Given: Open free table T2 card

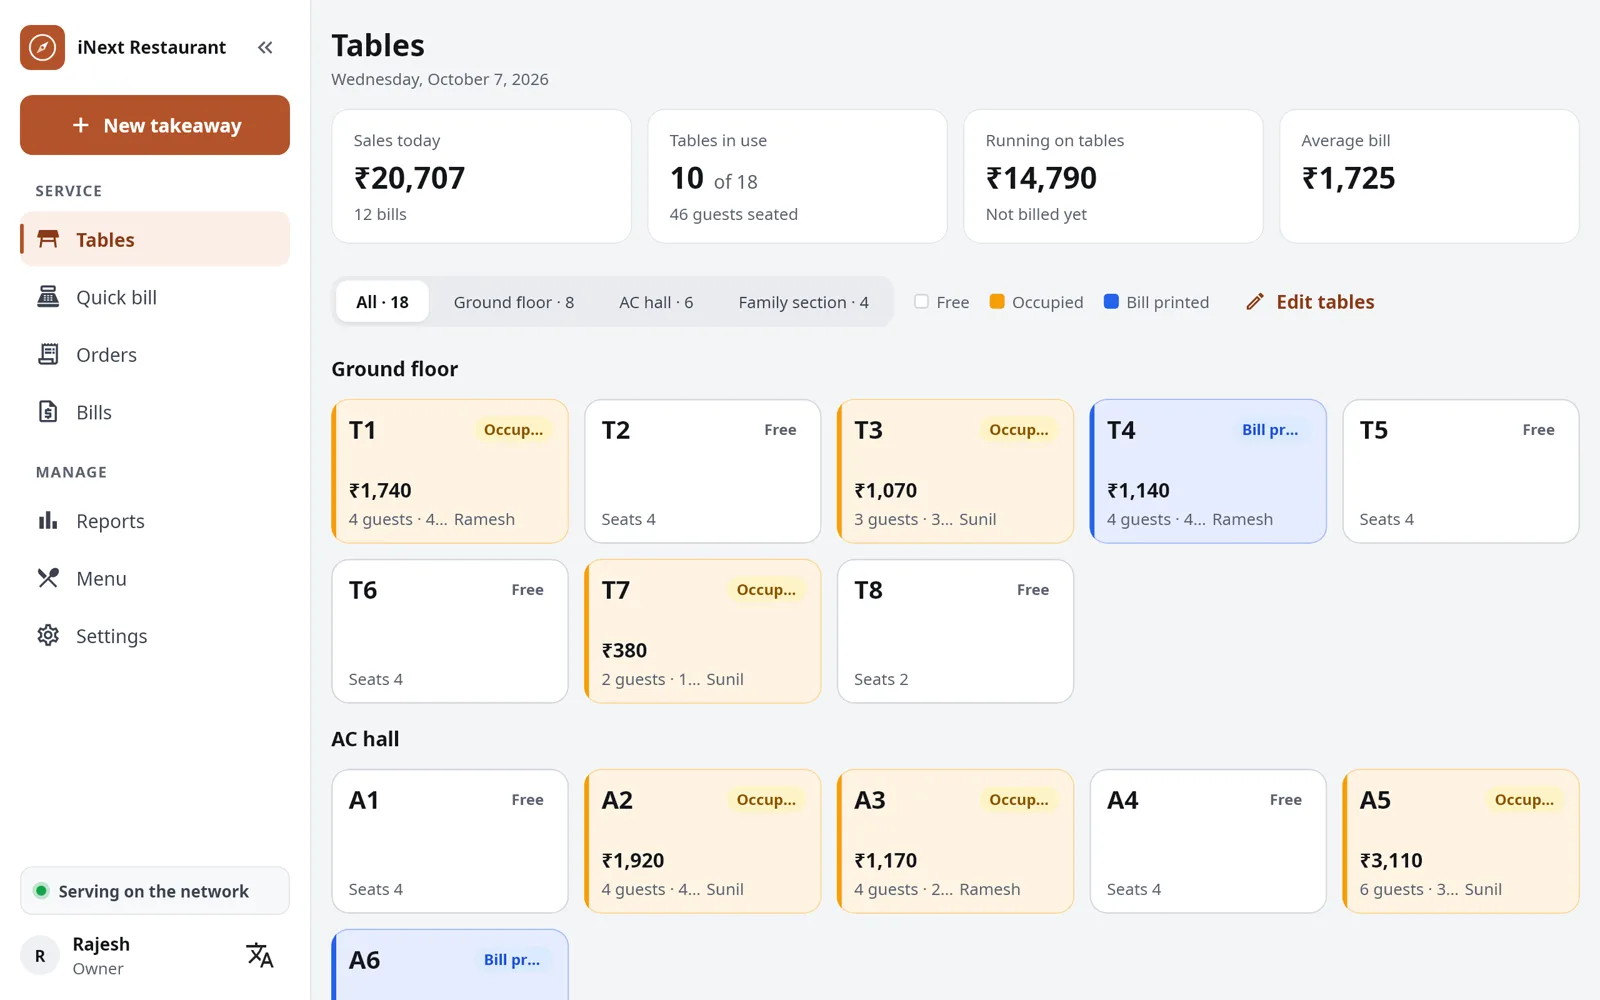Looking at the screenshot, I should click(x=703, y=471).
